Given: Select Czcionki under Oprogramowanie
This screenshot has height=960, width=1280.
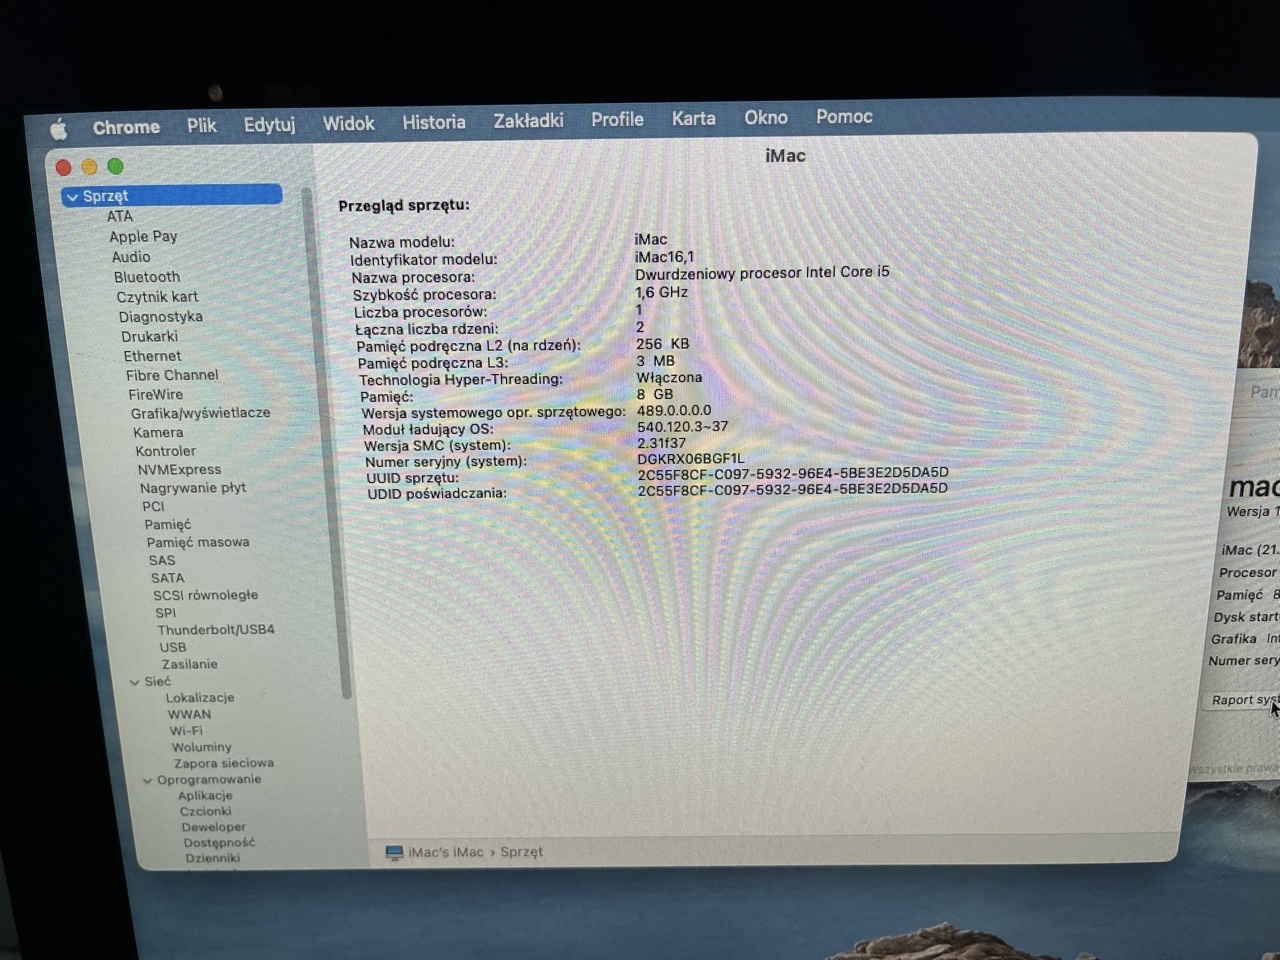Looking at the screenshot, I should (205, 811).
